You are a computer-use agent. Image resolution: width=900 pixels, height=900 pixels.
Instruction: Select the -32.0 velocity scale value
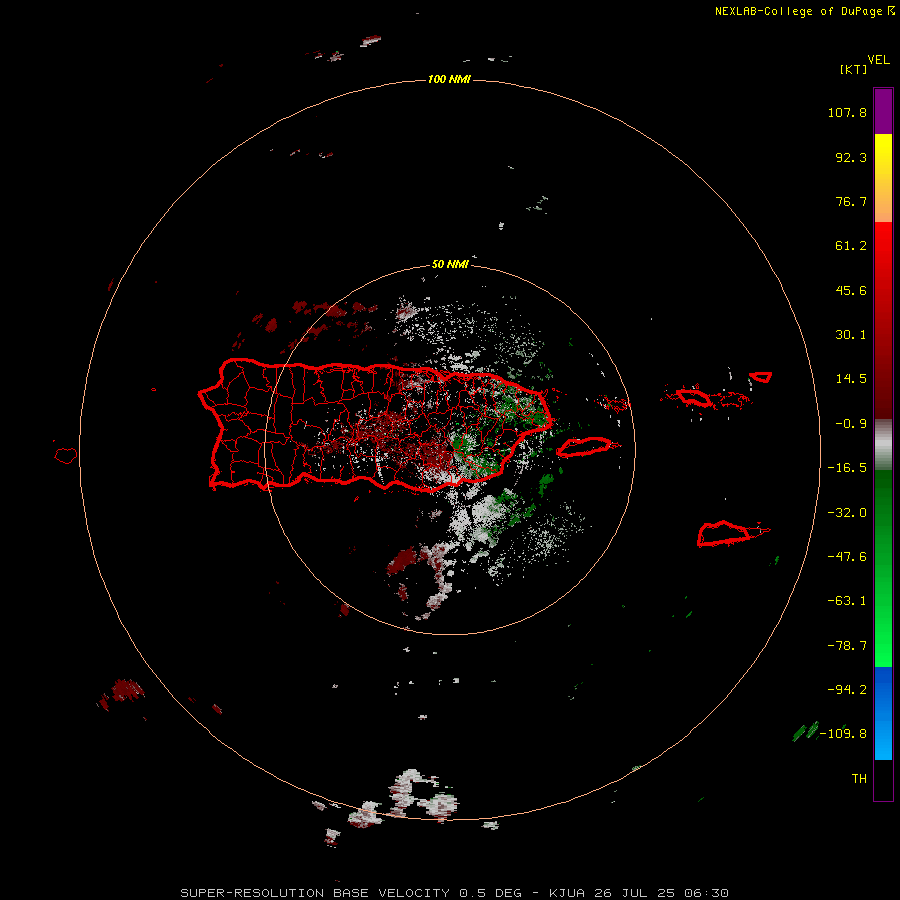tap(847, 513)
